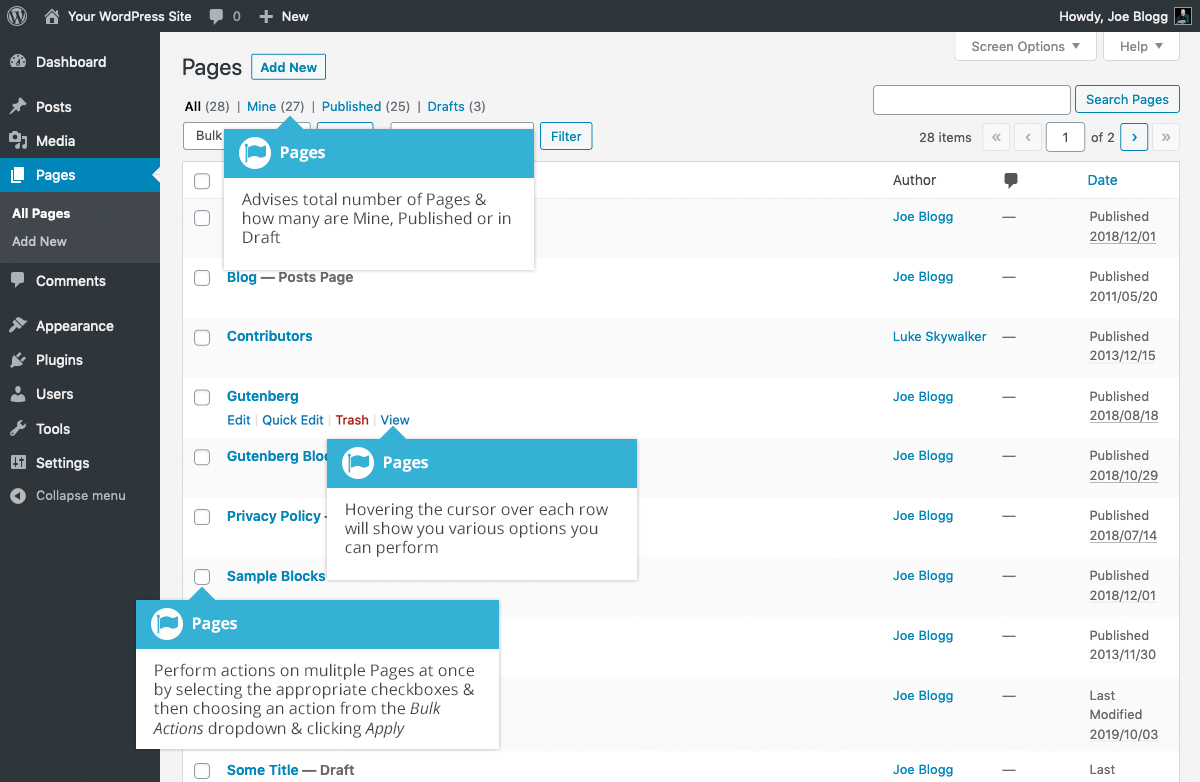1200x782 pixels.
Task: Go to next page of results arrow
Action: (1134, 137)
